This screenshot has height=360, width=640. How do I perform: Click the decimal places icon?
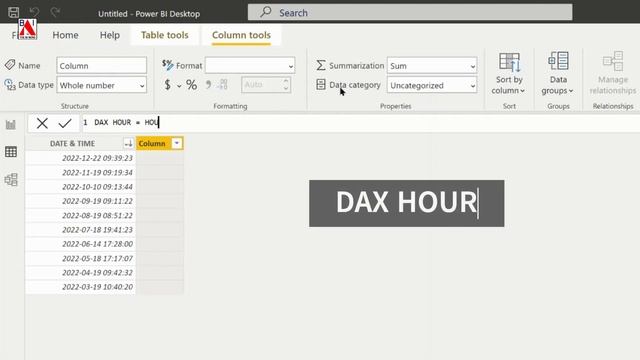pyautogui.click(x=223, y=84)
